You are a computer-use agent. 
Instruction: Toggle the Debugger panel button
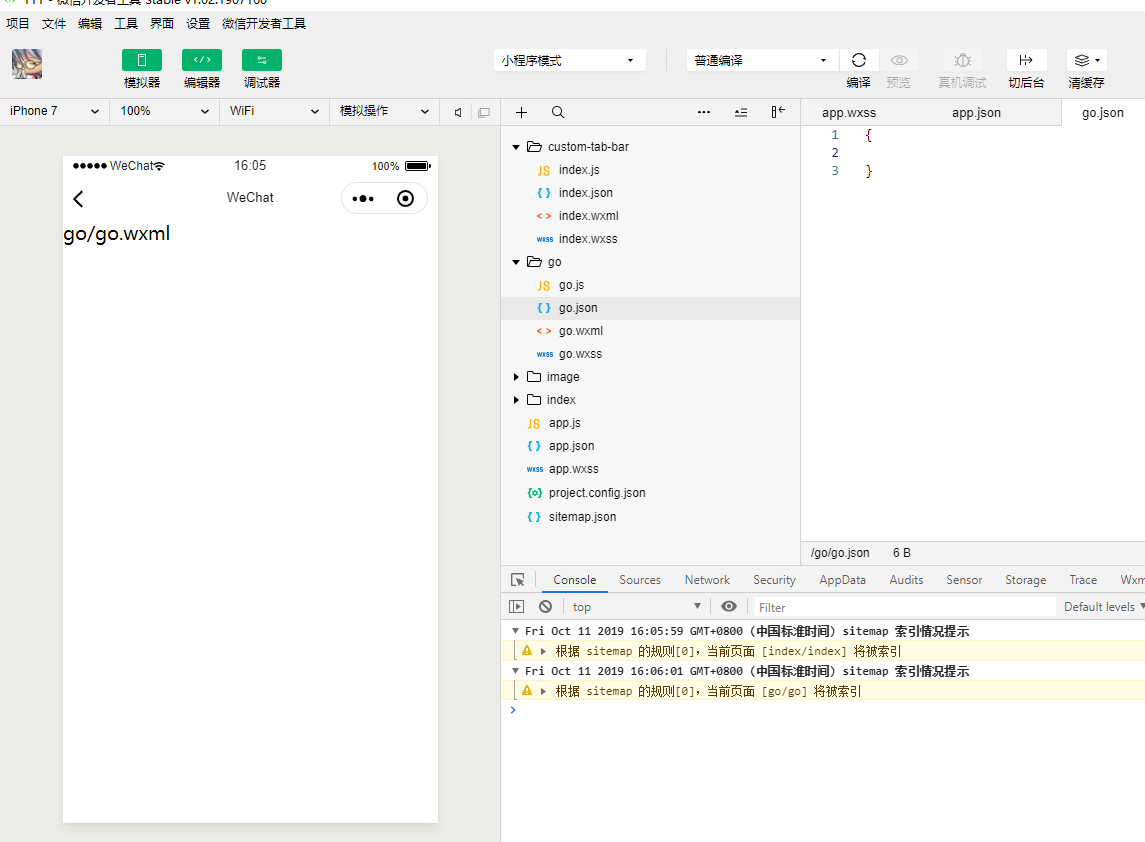[261, 60]
